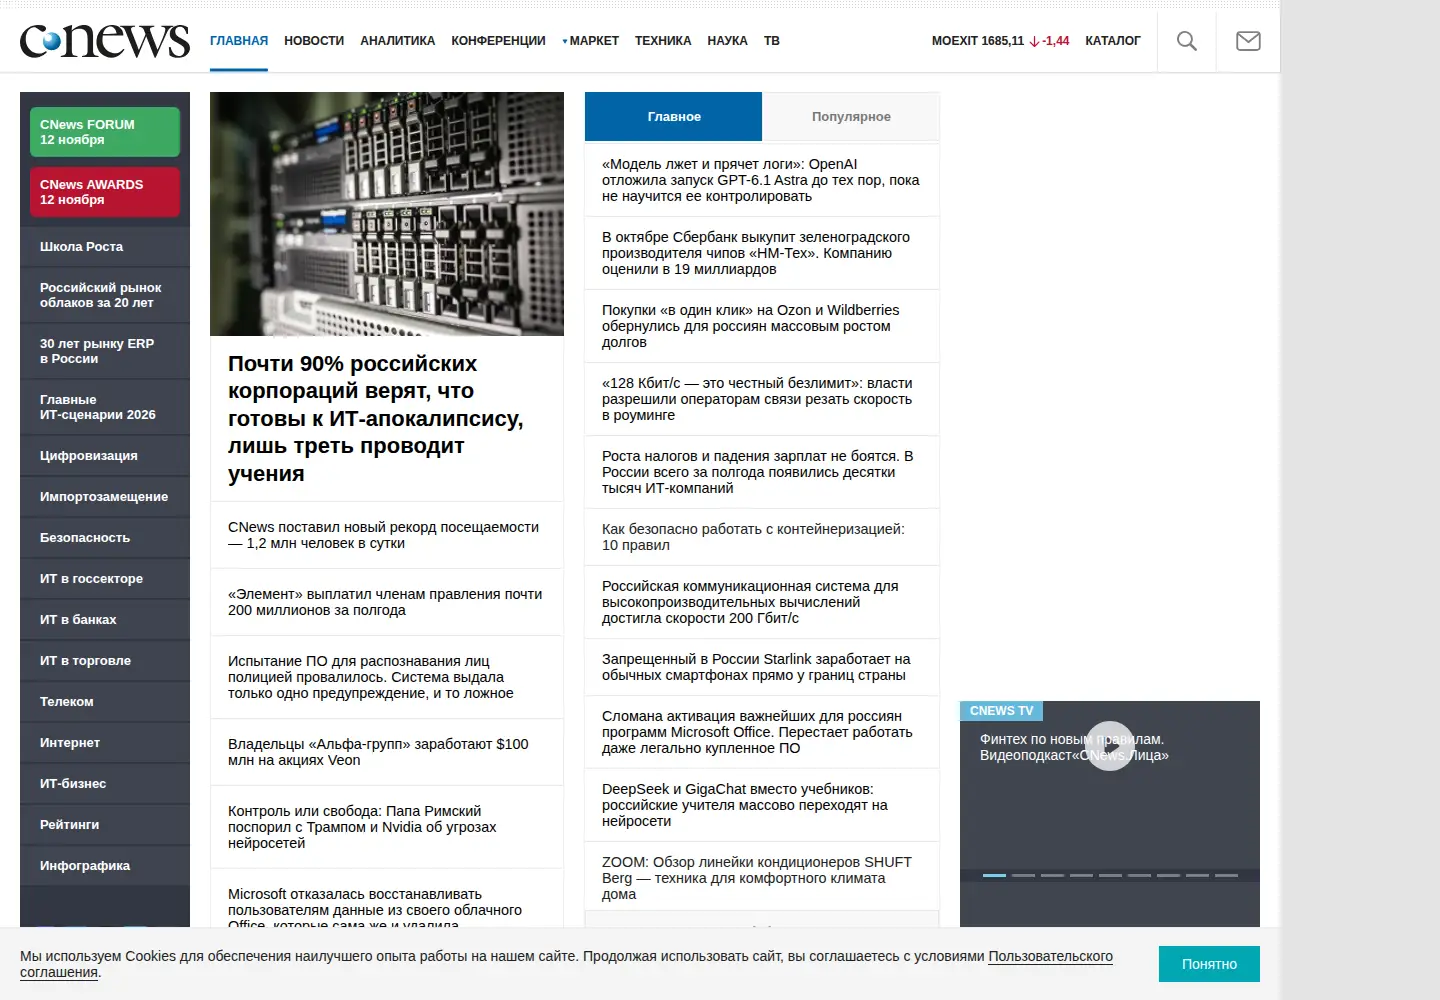
Task: Open the Сбербанк «НМ-Тех» article
Action: pyautogui.click(x=756, y=253)
